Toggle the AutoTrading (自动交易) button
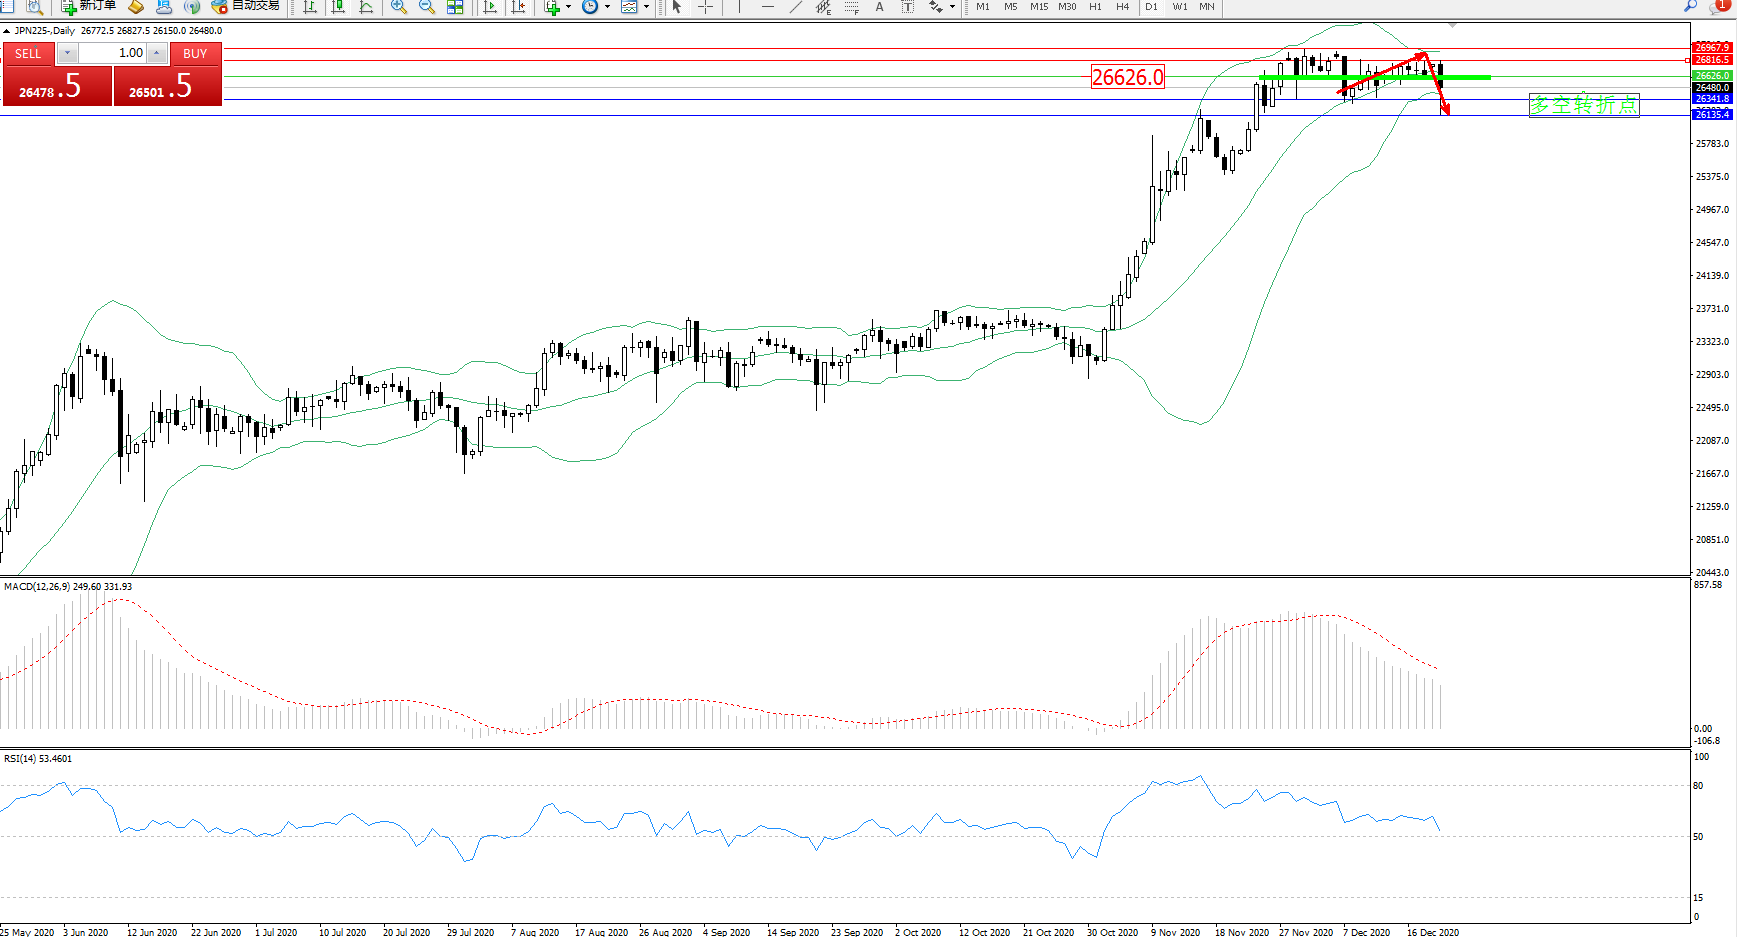This screenshot has height=937, width=1737. tap(246, 6)
